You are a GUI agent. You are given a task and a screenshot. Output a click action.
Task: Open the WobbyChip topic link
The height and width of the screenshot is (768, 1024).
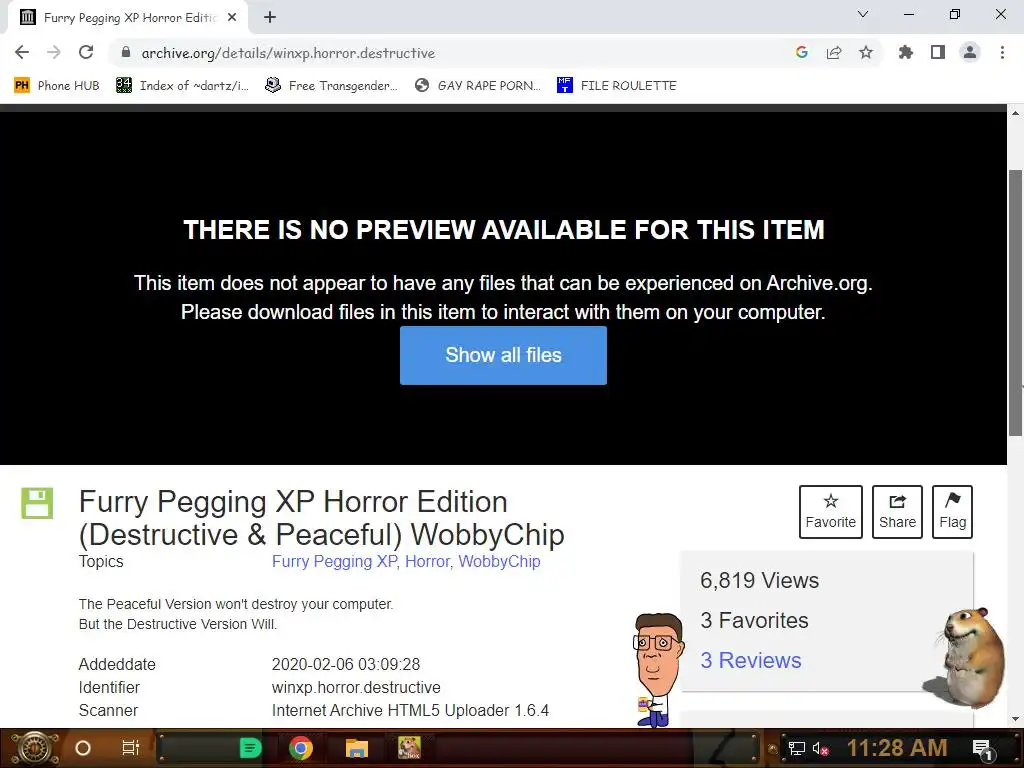[499, 562]
